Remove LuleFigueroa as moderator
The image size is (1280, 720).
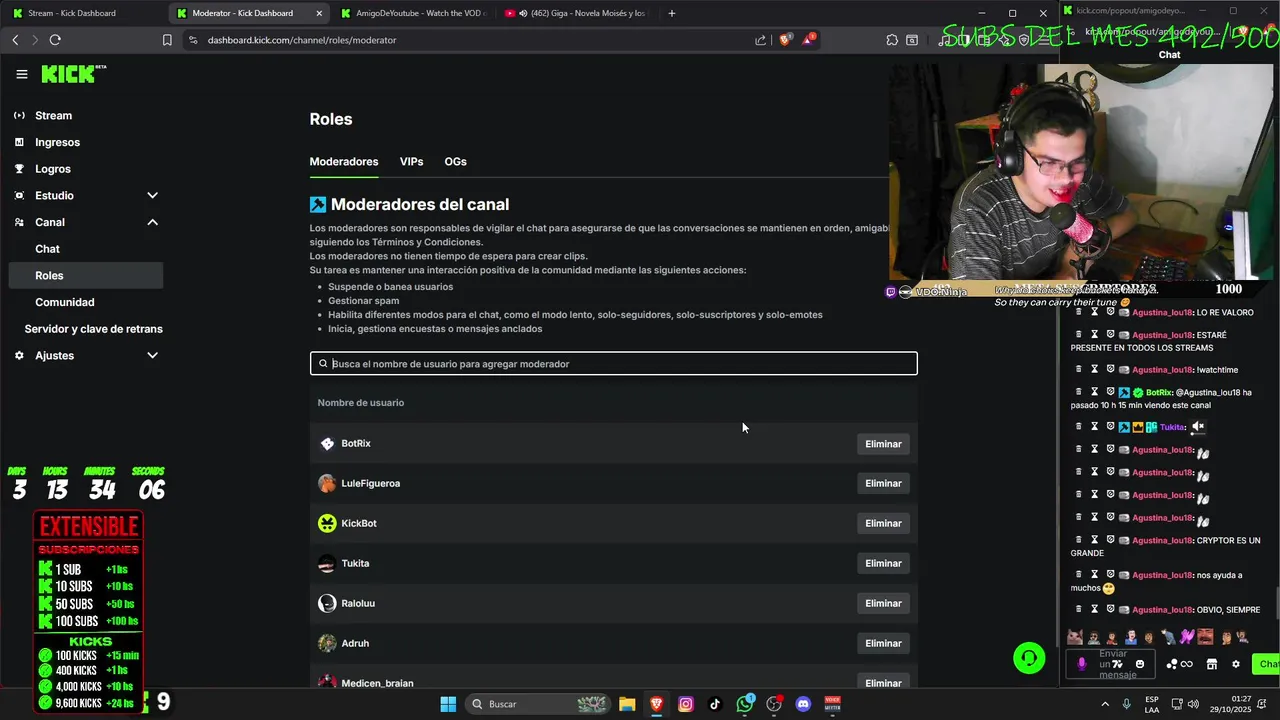pos(883,484)
